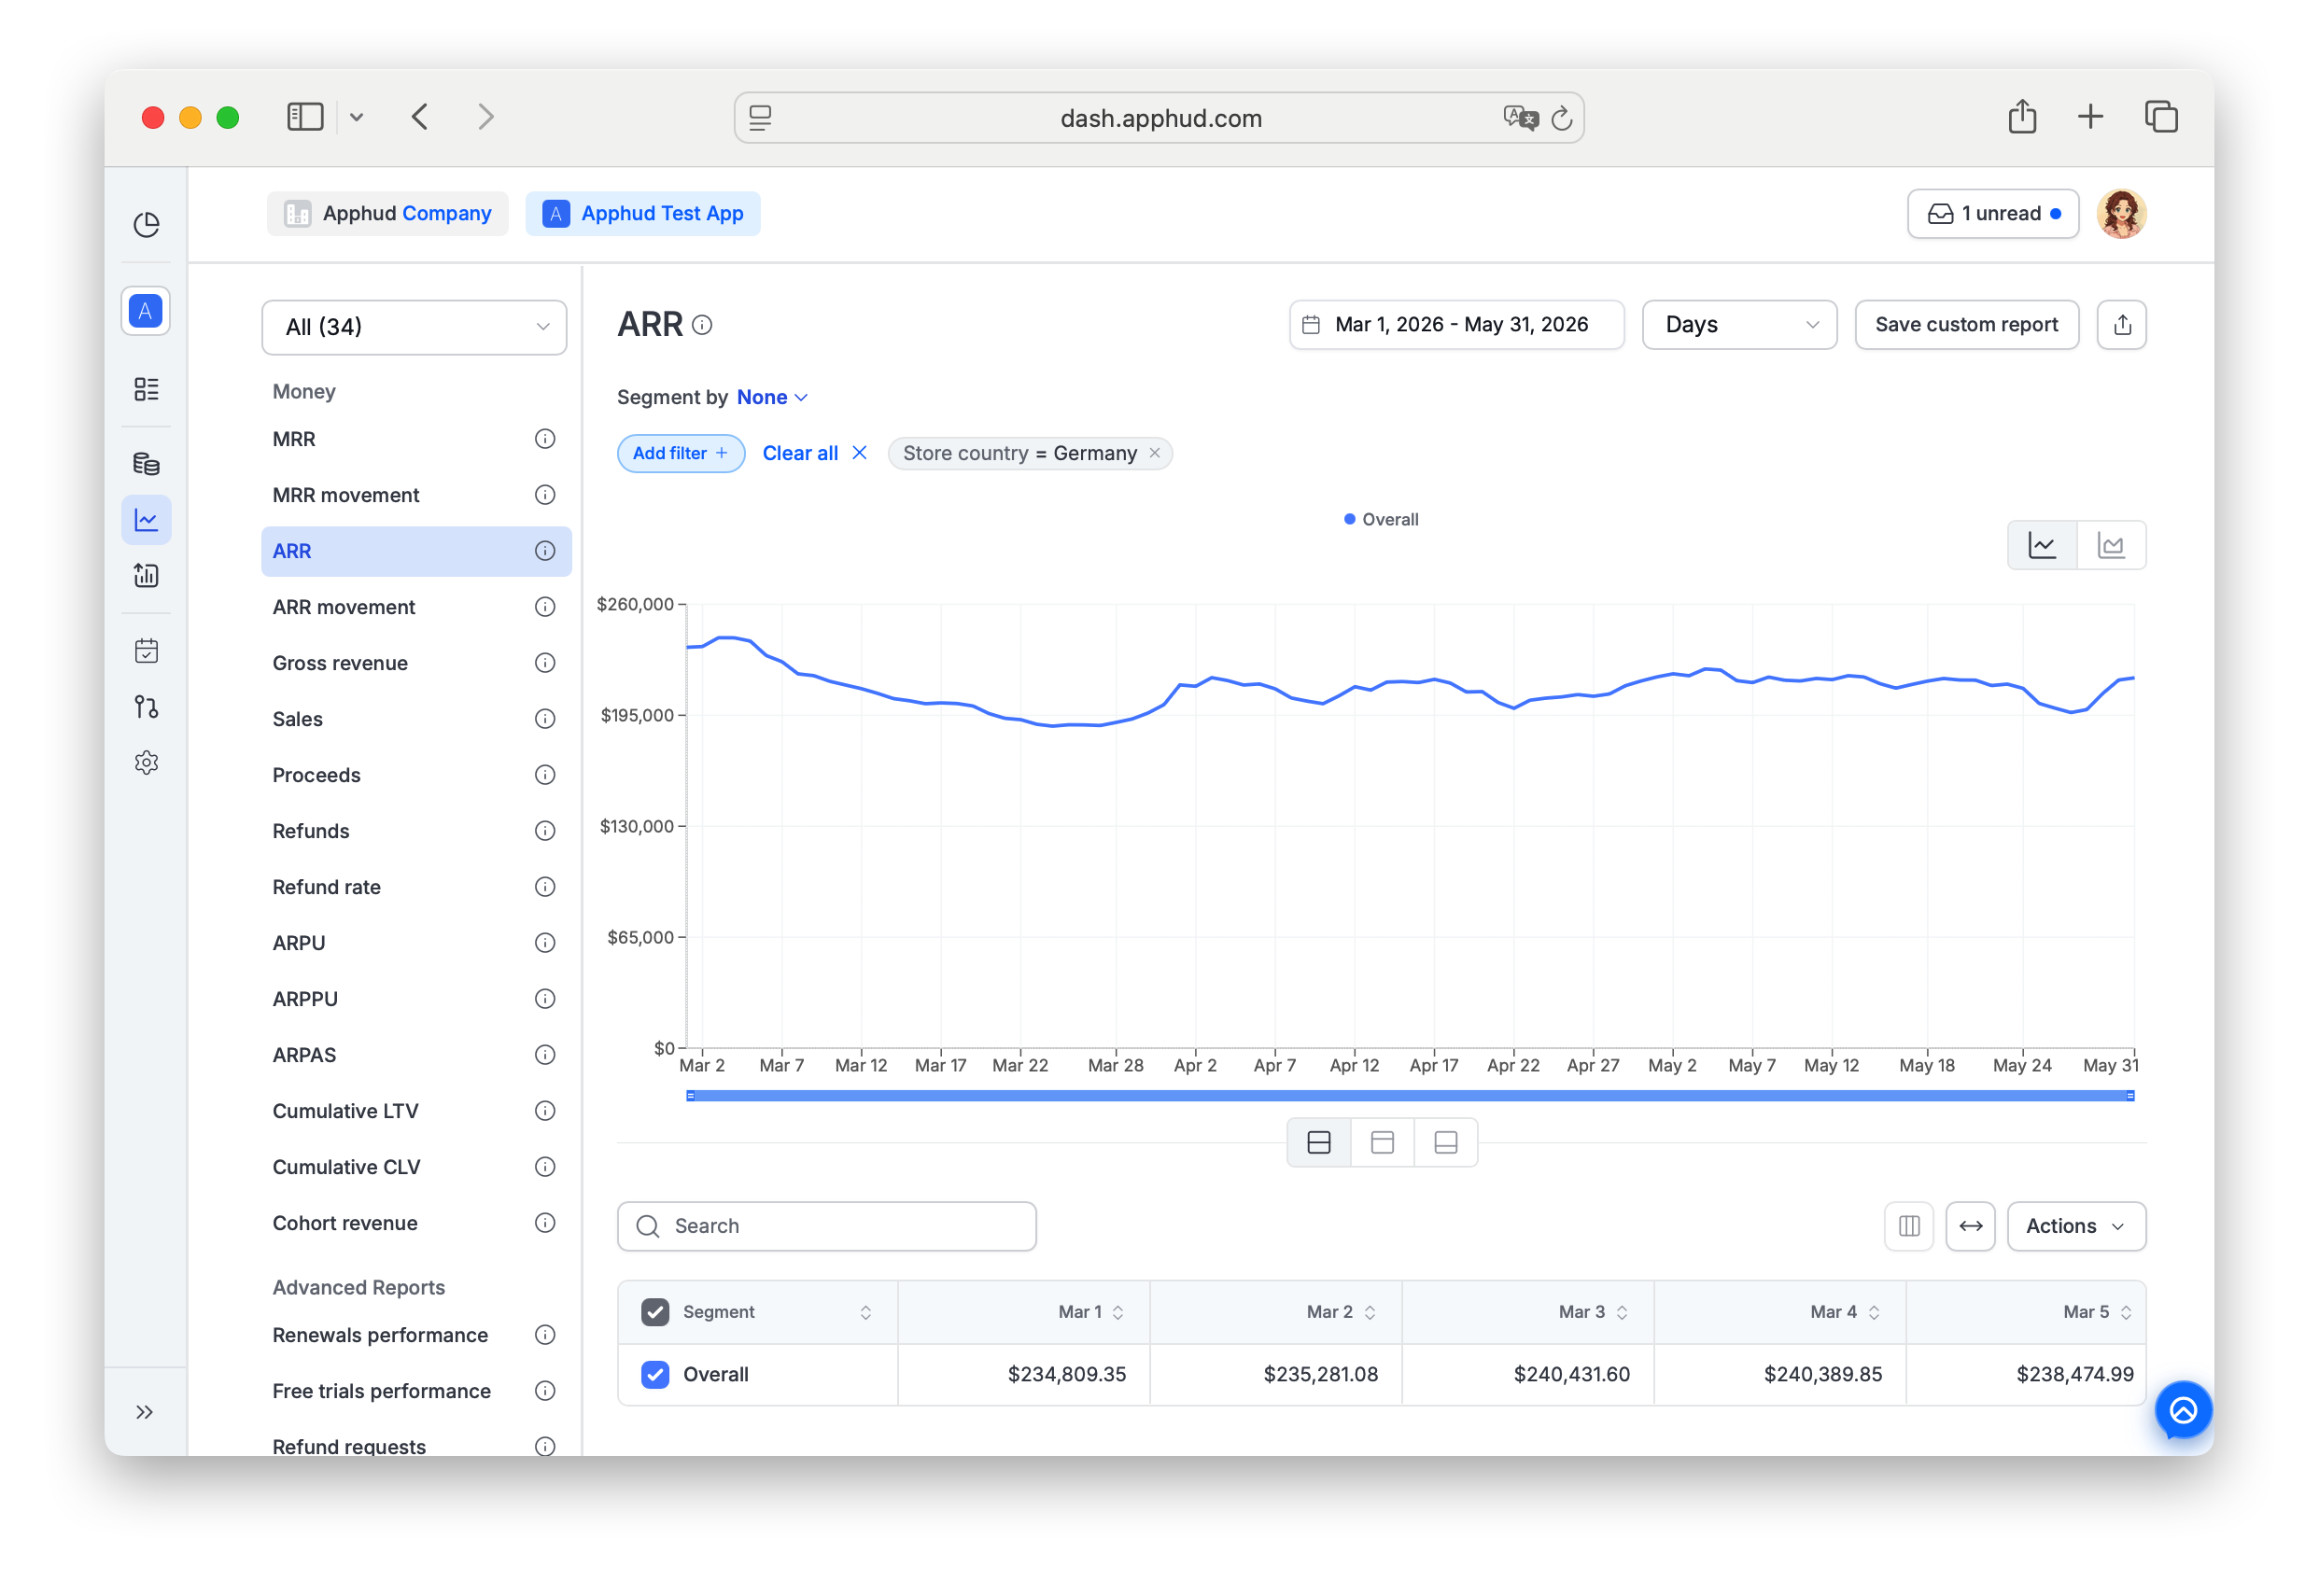This screenshot has height=1596, width=2319.
Task: Click the export share icon beside Save custom report
Action: pos(2121,325)
